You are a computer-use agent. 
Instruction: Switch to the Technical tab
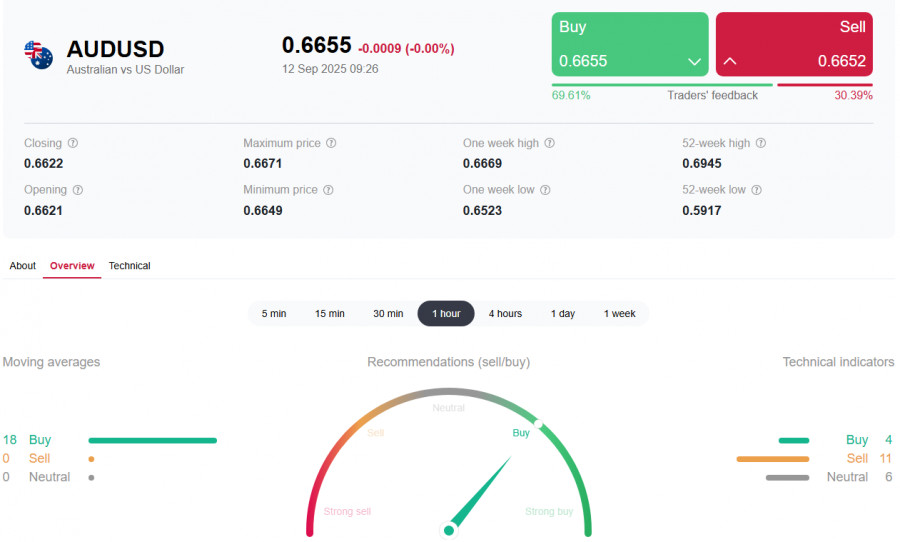point(130,266)
